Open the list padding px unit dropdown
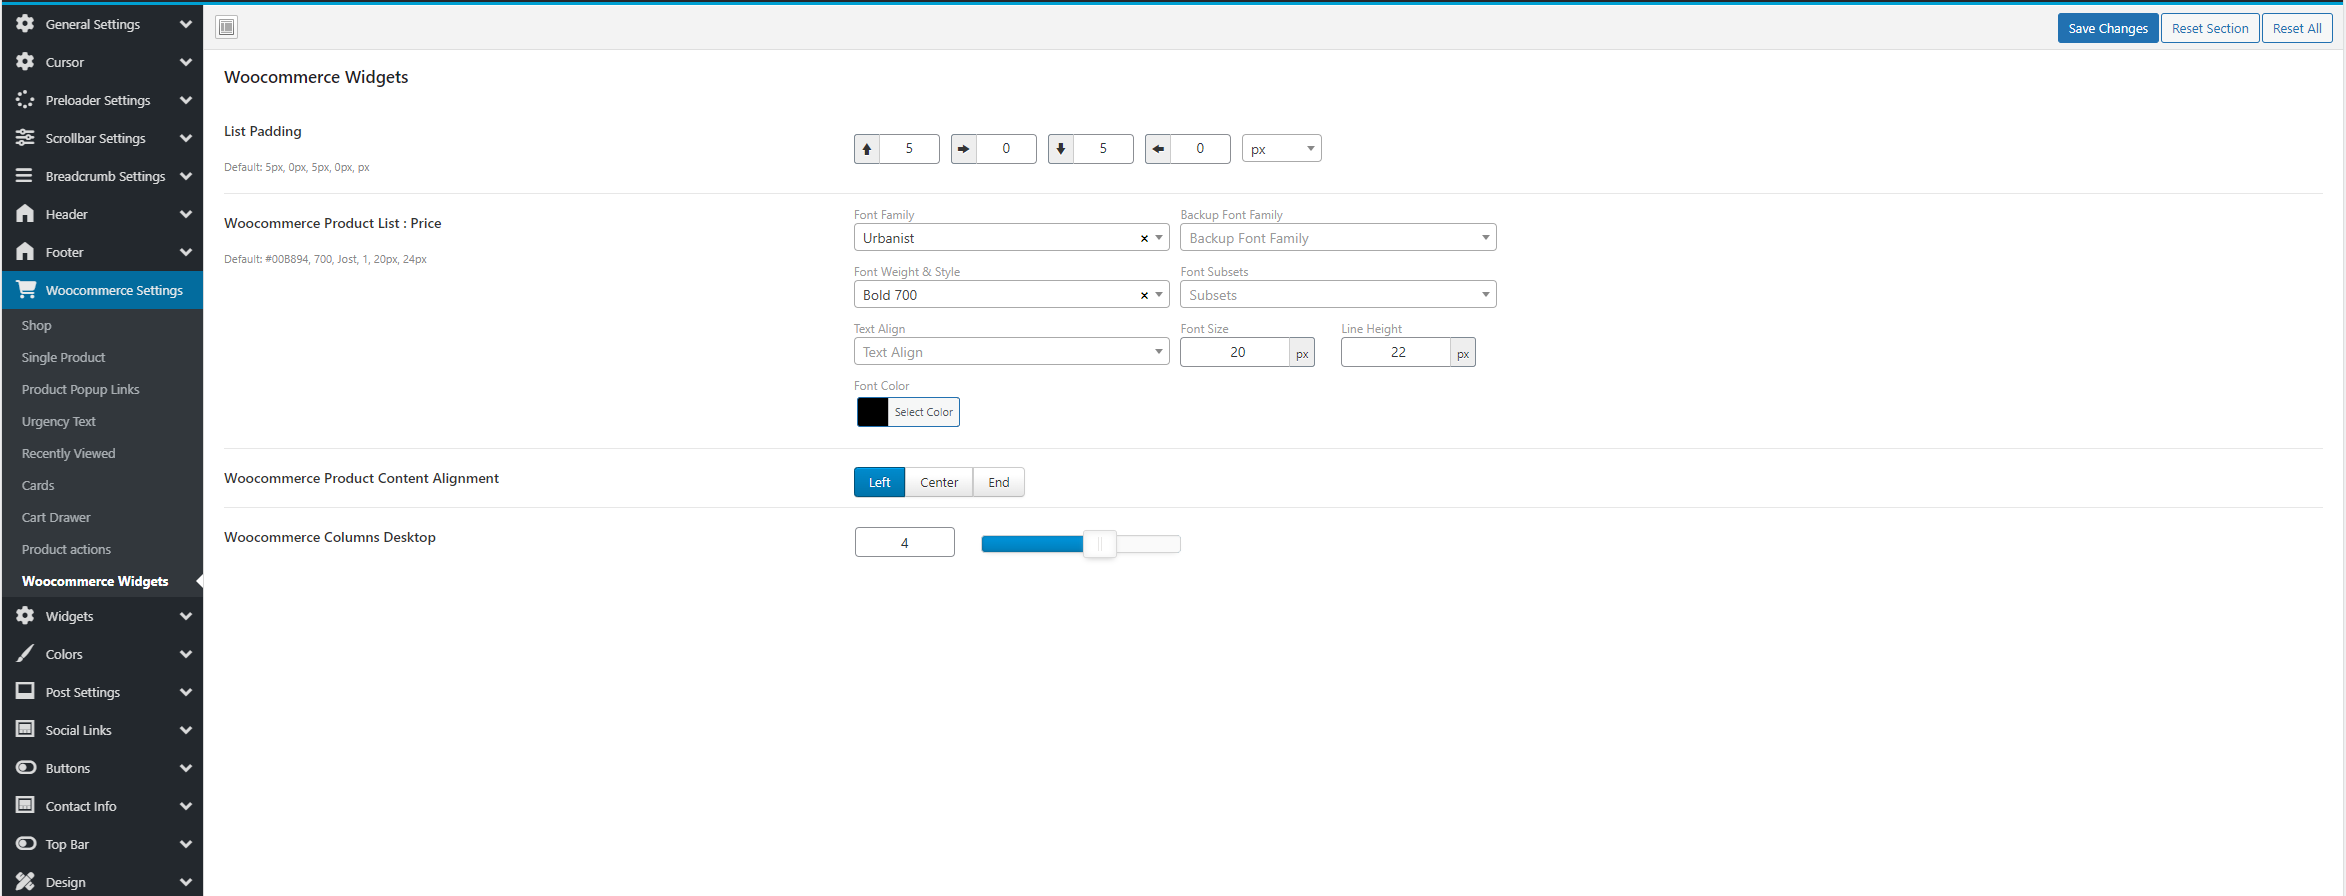The height and width of the screenshot is (896, 2346). tap(1281, 149)
